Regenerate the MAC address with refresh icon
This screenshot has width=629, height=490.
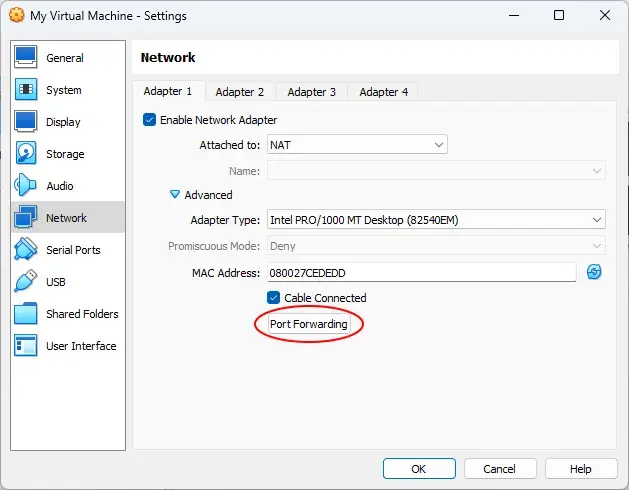click(x=594, y=272)
